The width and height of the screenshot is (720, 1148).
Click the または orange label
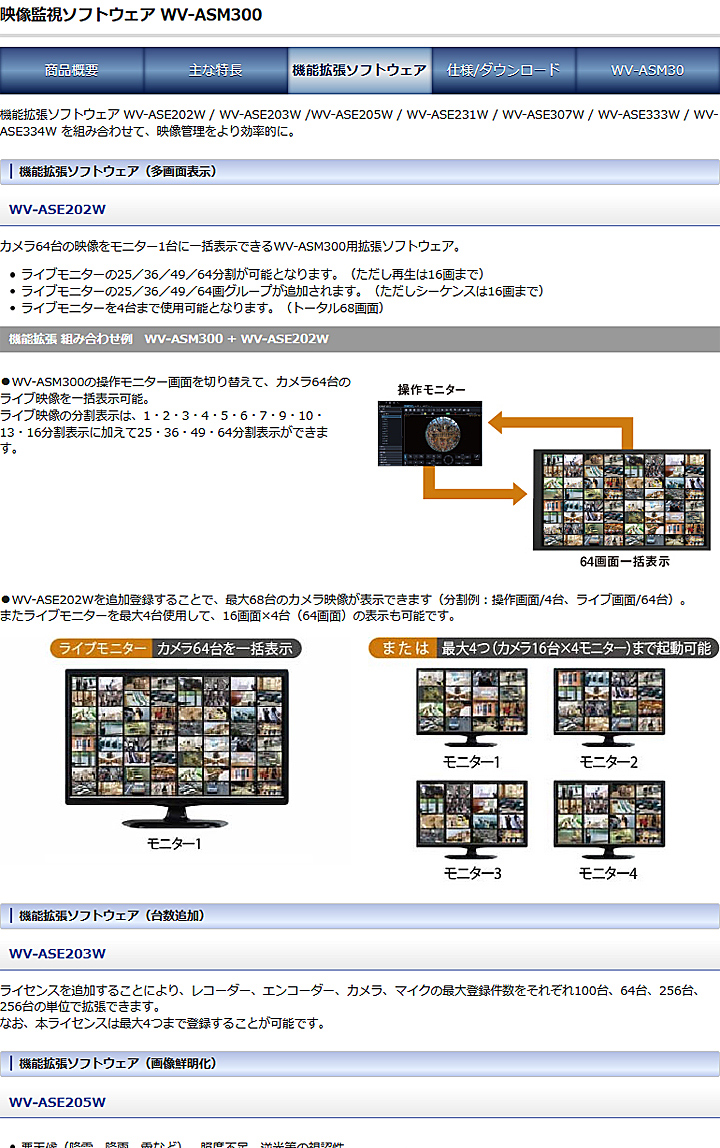point(404,649)
